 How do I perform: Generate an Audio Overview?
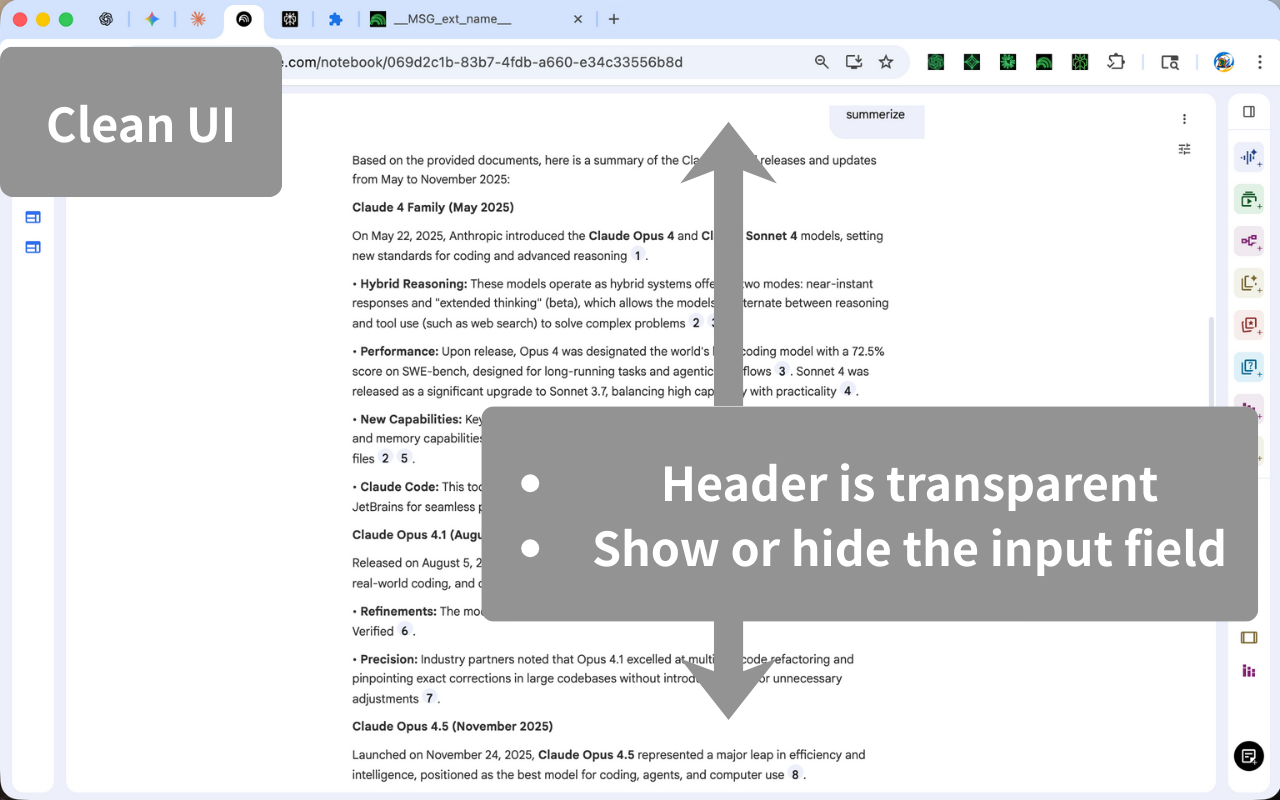tap(1249, 157)
